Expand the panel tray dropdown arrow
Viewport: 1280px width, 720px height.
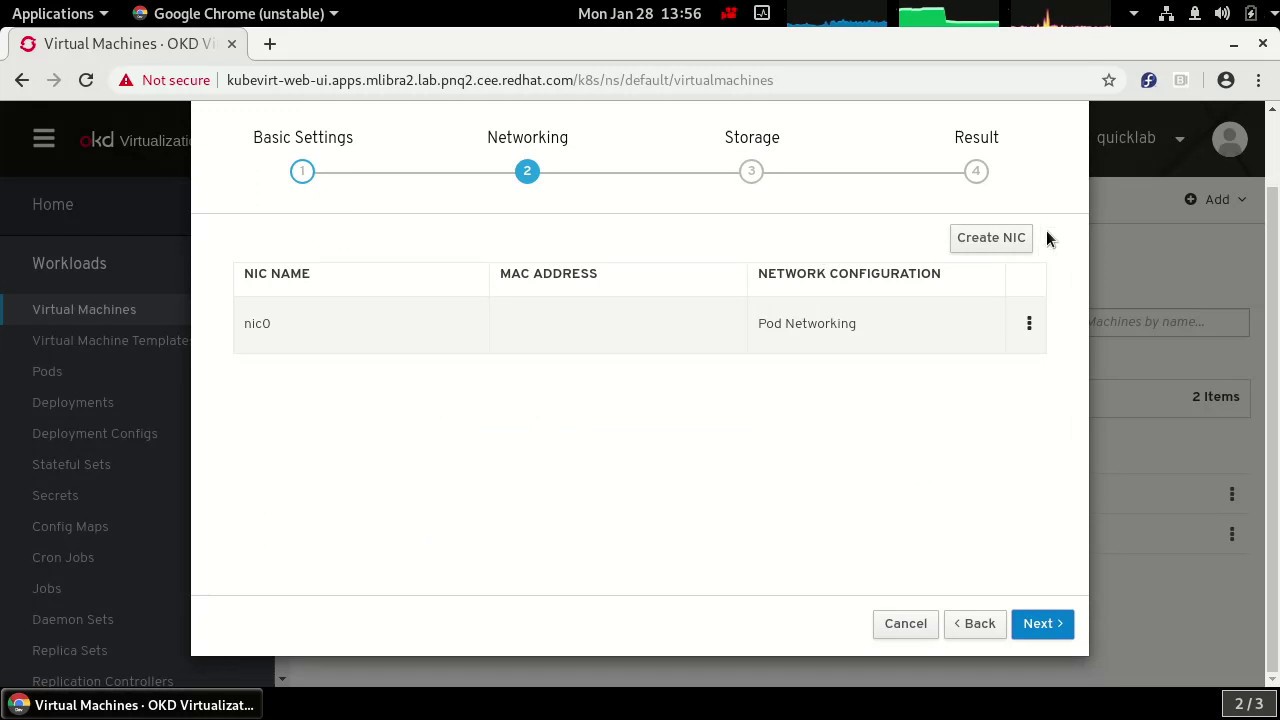click(1133, 13)
